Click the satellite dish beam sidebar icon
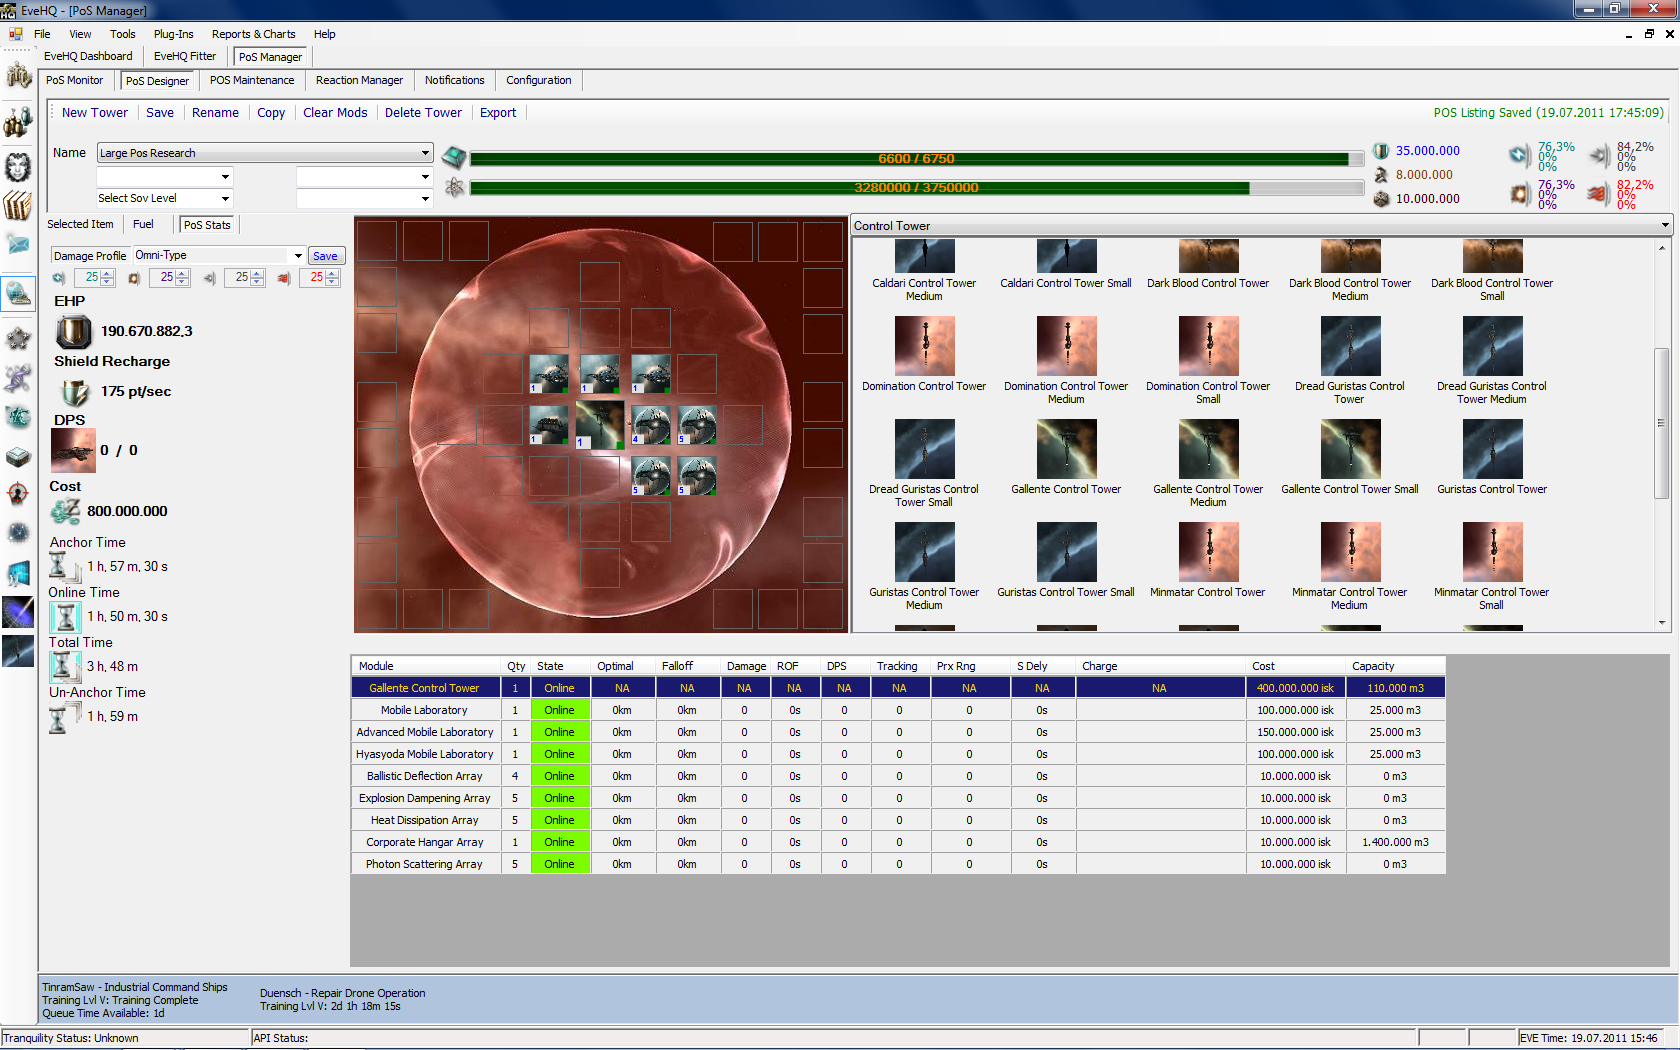1680x1050 pixels. (x=18, y=612)
